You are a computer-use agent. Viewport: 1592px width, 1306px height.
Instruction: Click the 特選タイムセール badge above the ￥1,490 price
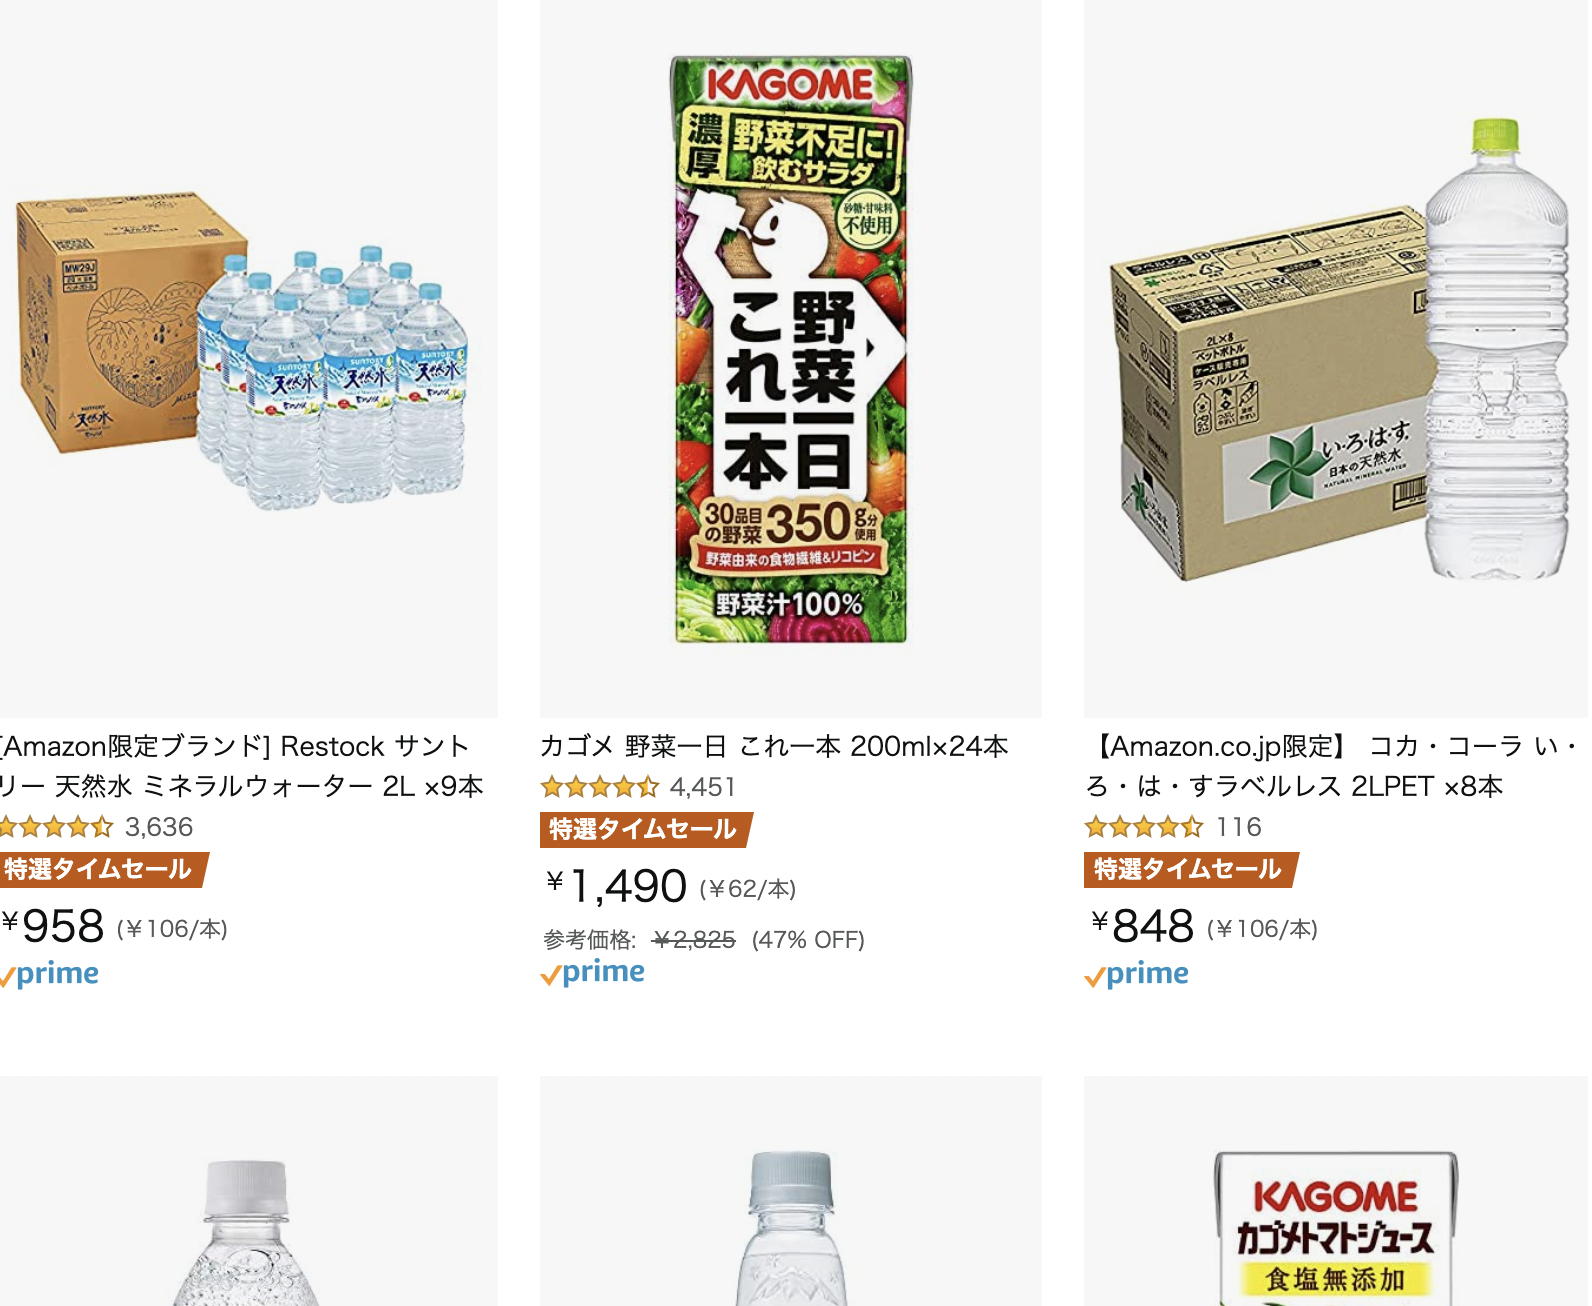pos(645,829)
